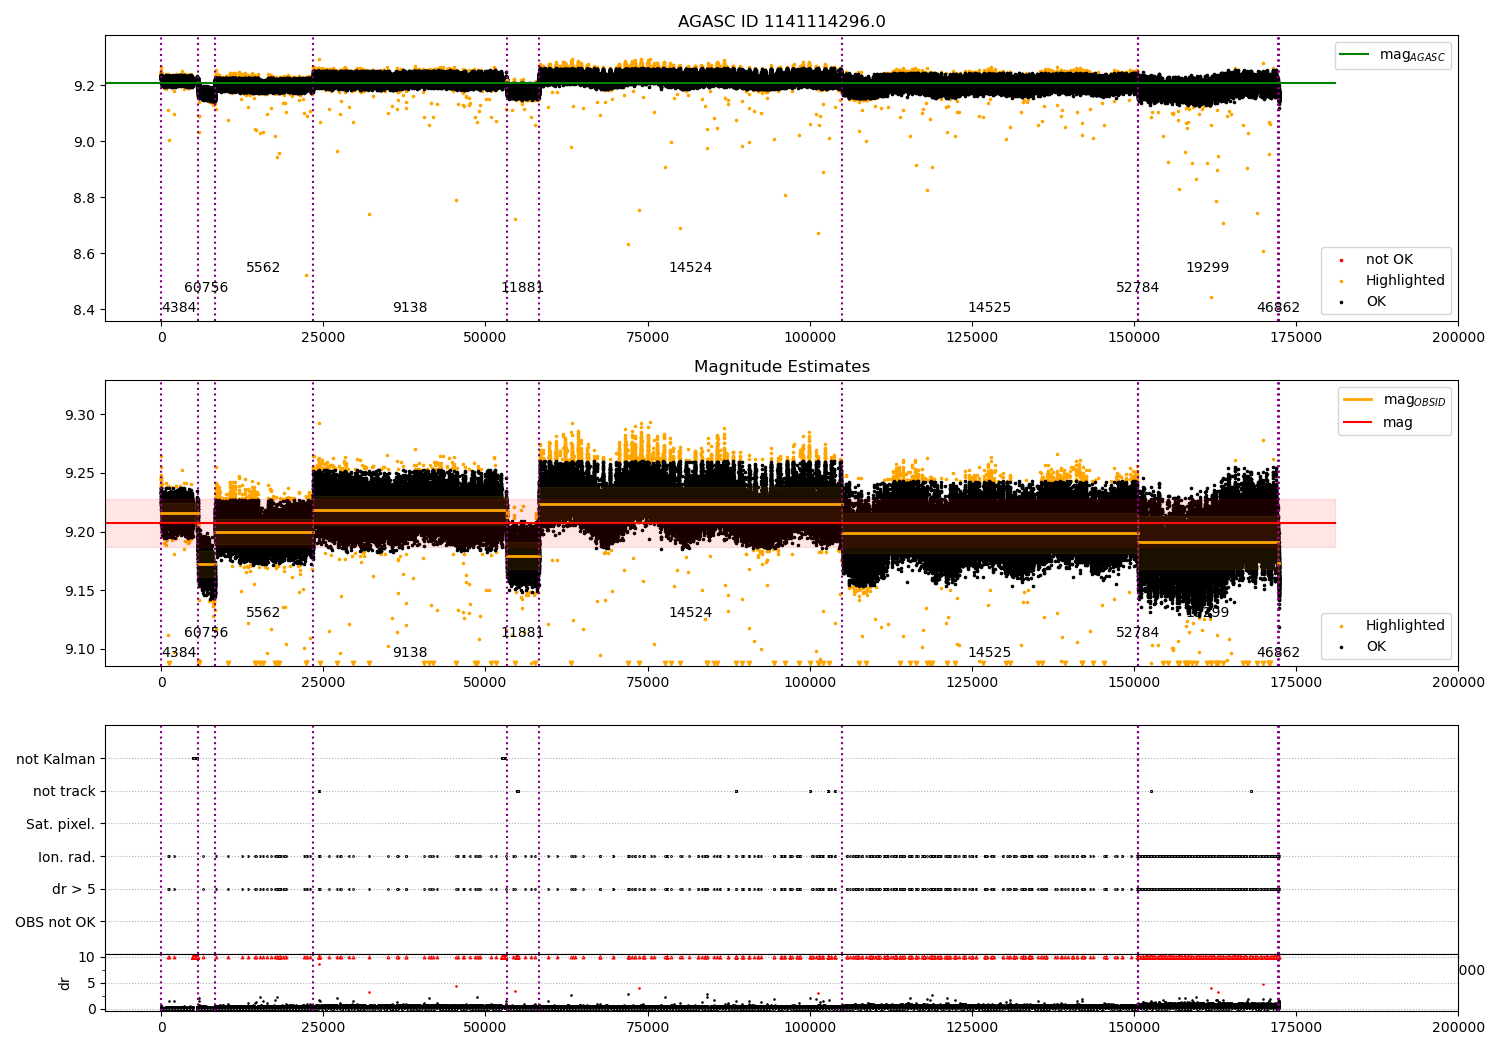Click obsid label 46862 in top plot

point(1279,308)
